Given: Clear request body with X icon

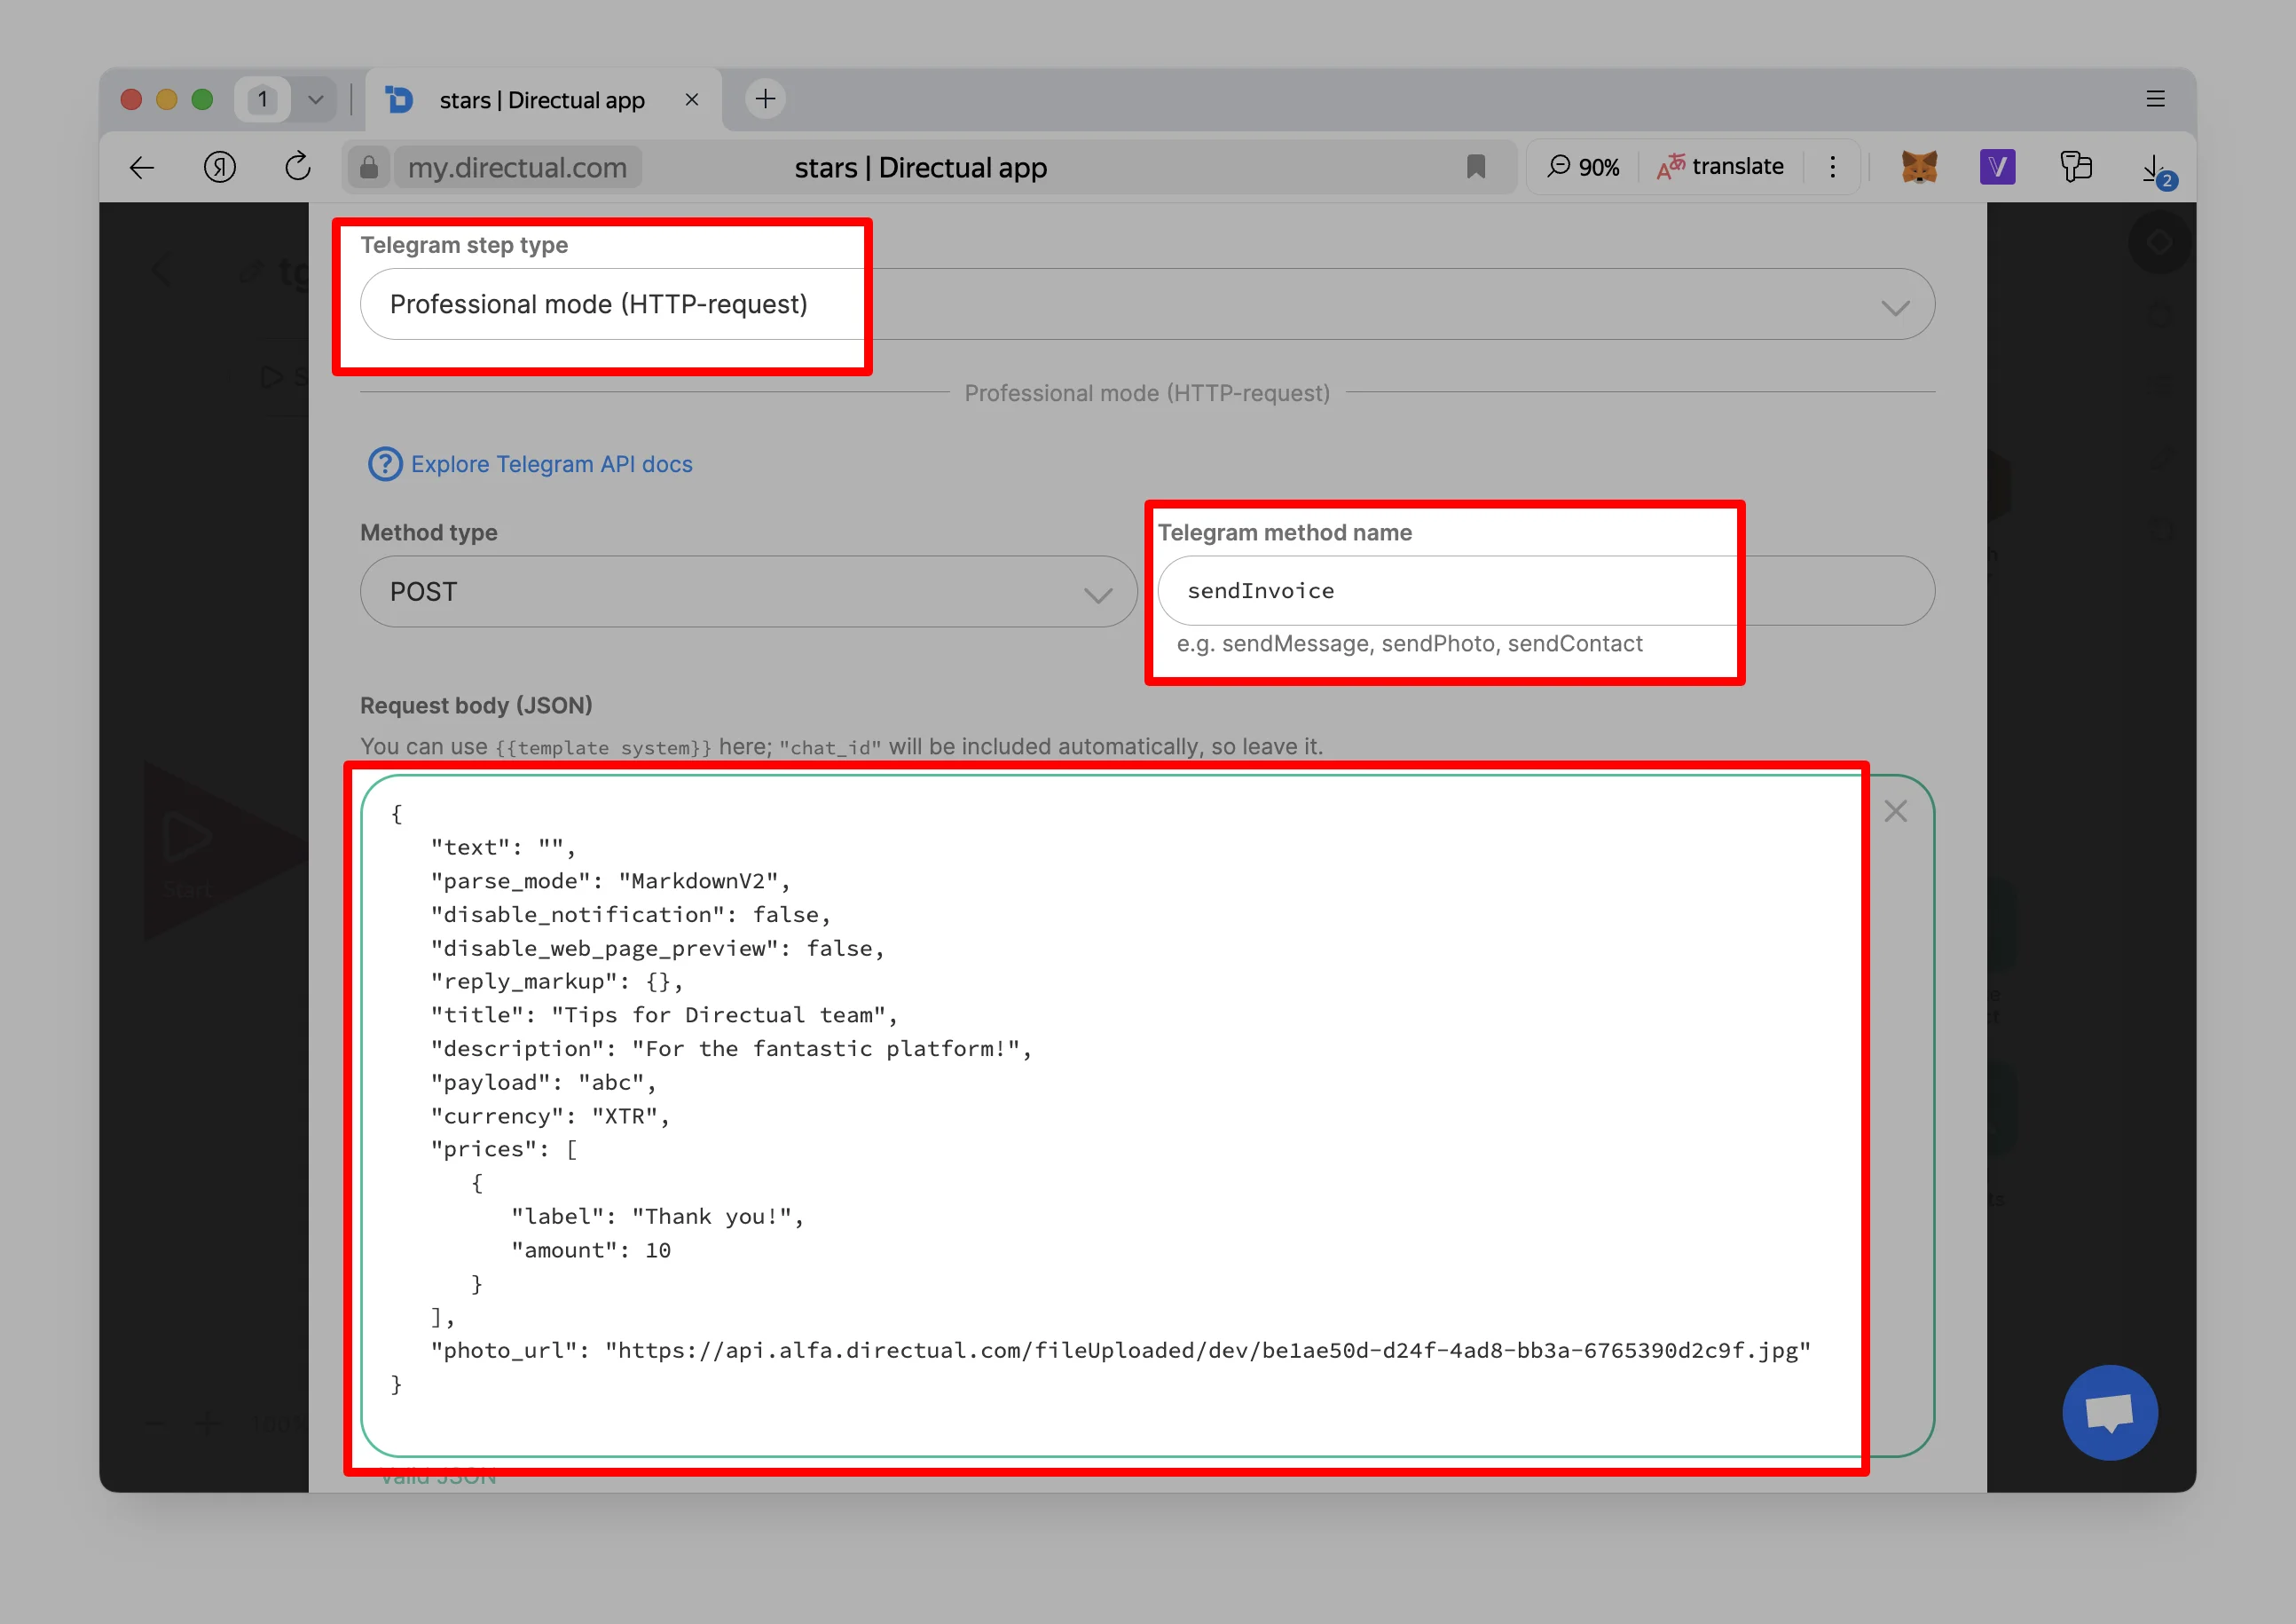Looking at the screenshot, I should point(1895,811).
